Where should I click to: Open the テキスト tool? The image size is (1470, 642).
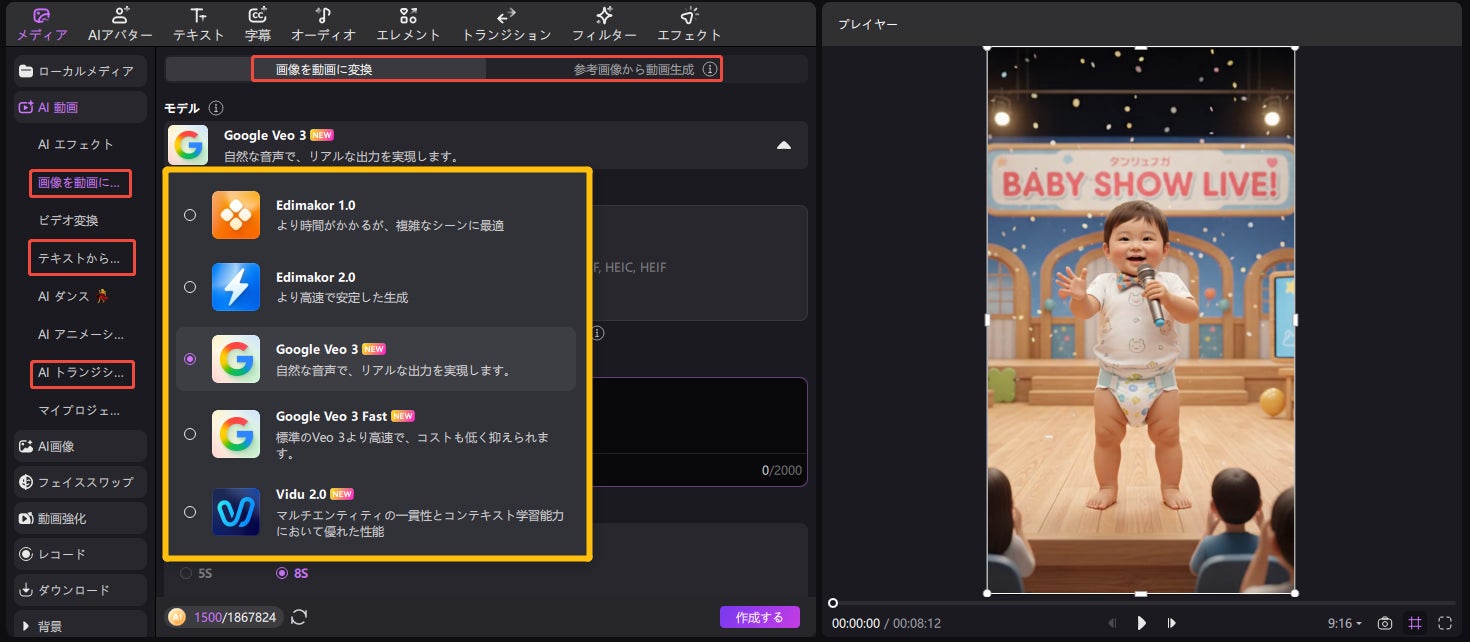pos(199,24)
